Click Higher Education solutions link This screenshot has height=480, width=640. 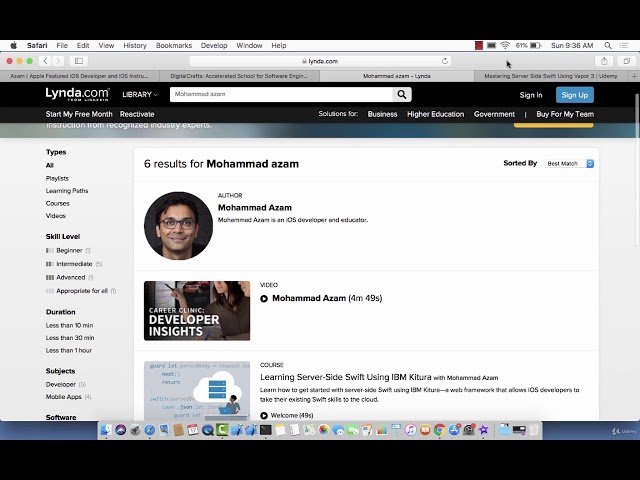point(436,114)
